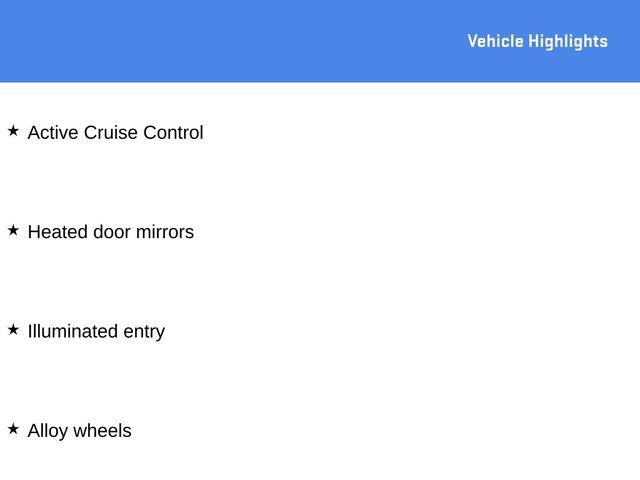Viewport: 640px width, 480px height.
Task: Click the word Control in the first highlight
Action: (173, 133)
